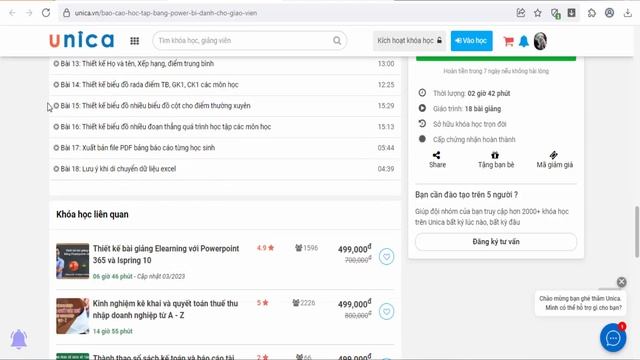This screenshot has height=360, width=640.
Task: Click Mã giảm giá coupon icon
Action: click(x=553, y=155)
